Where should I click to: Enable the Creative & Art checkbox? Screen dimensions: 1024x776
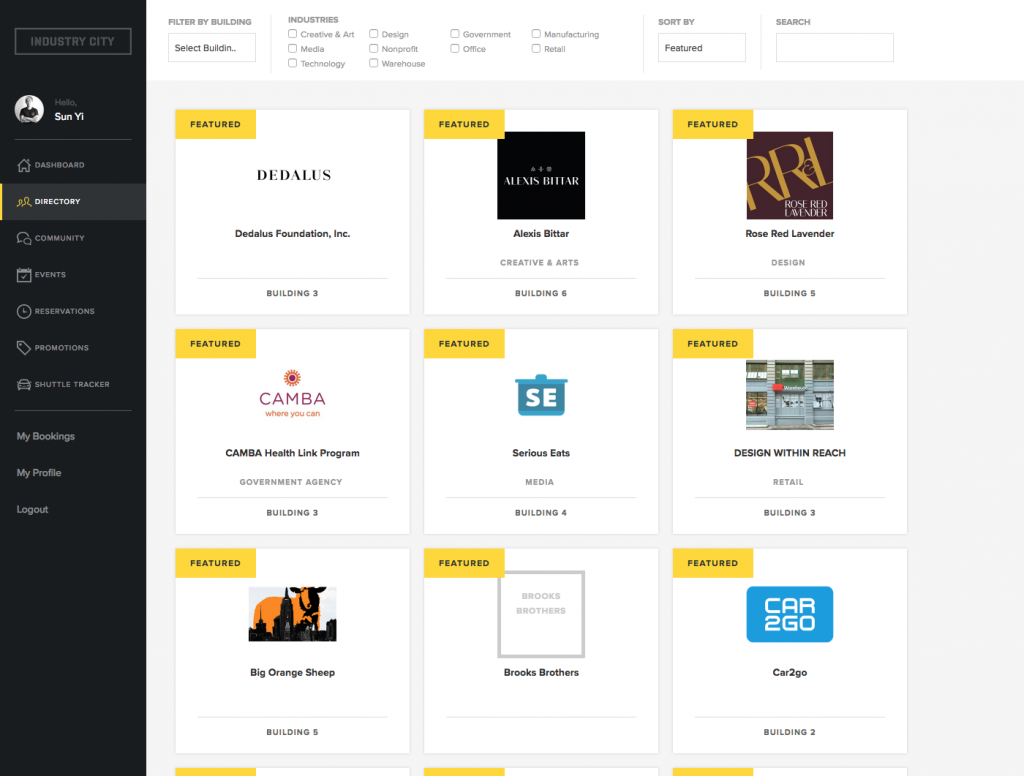point(293,34)
